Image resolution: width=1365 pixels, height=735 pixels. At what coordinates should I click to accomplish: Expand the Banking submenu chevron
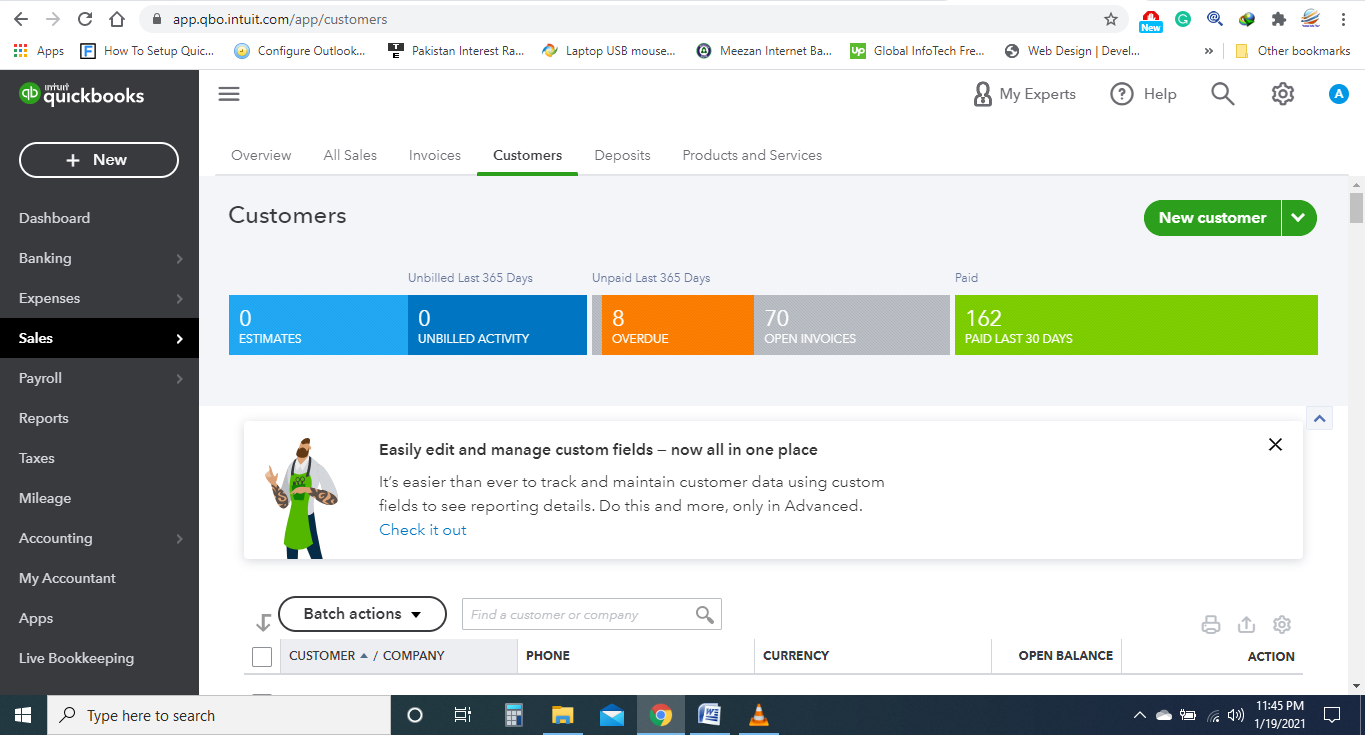point(180,258)
